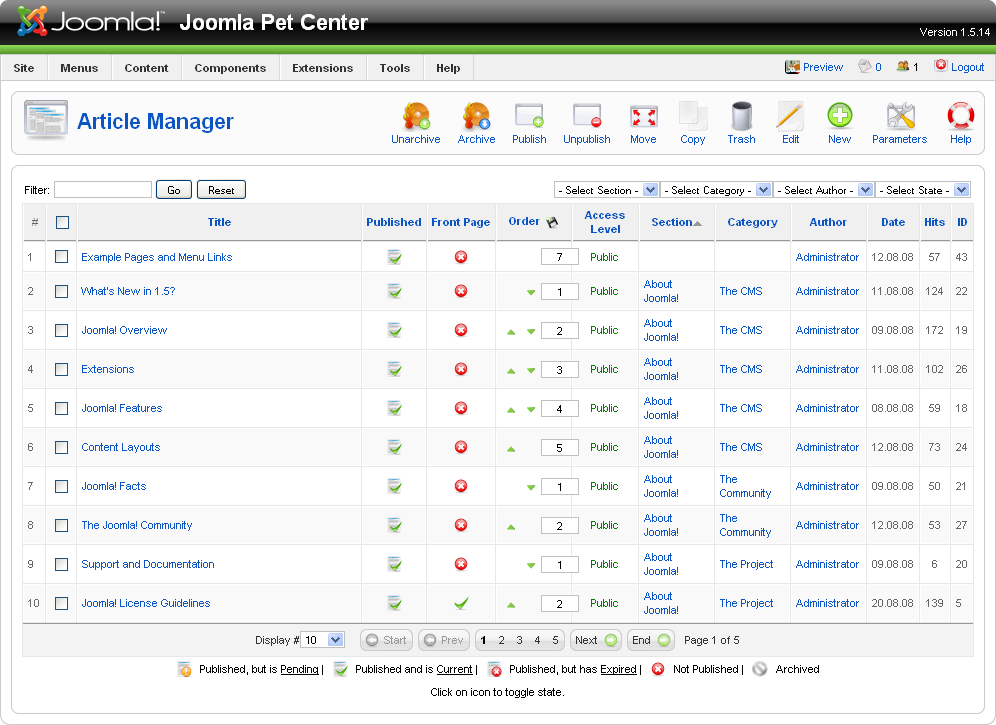Open the Select Category dropdown
The image size is (996, 725).
point(716,190)
